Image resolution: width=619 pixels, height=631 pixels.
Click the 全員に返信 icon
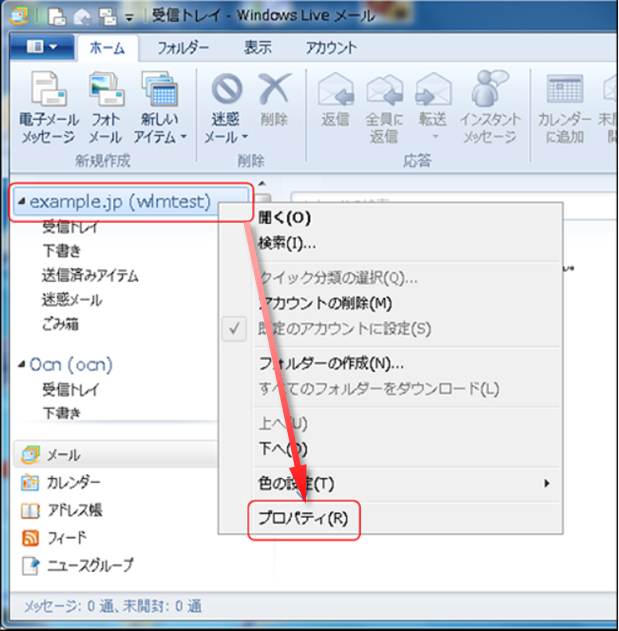tap(384, 89)
